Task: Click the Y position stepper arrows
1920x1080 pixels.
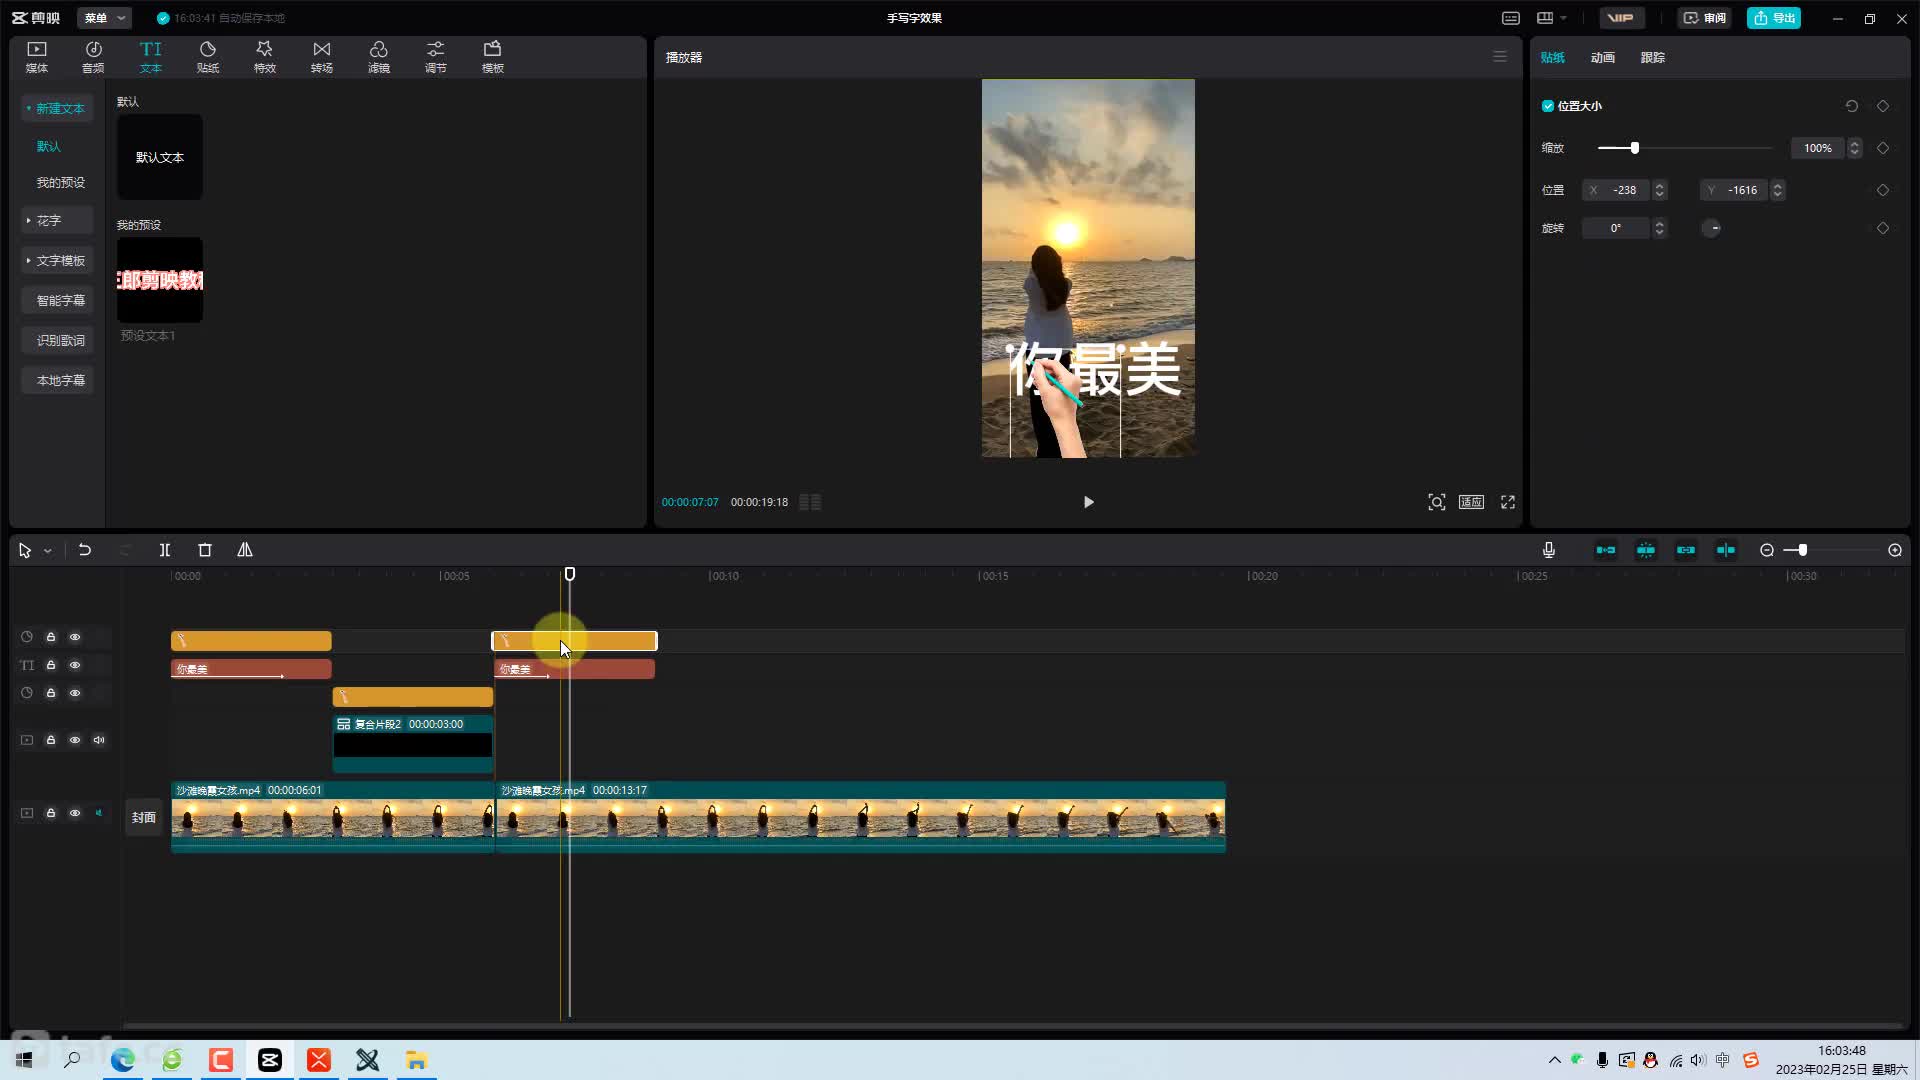Action: (1778, 190)
